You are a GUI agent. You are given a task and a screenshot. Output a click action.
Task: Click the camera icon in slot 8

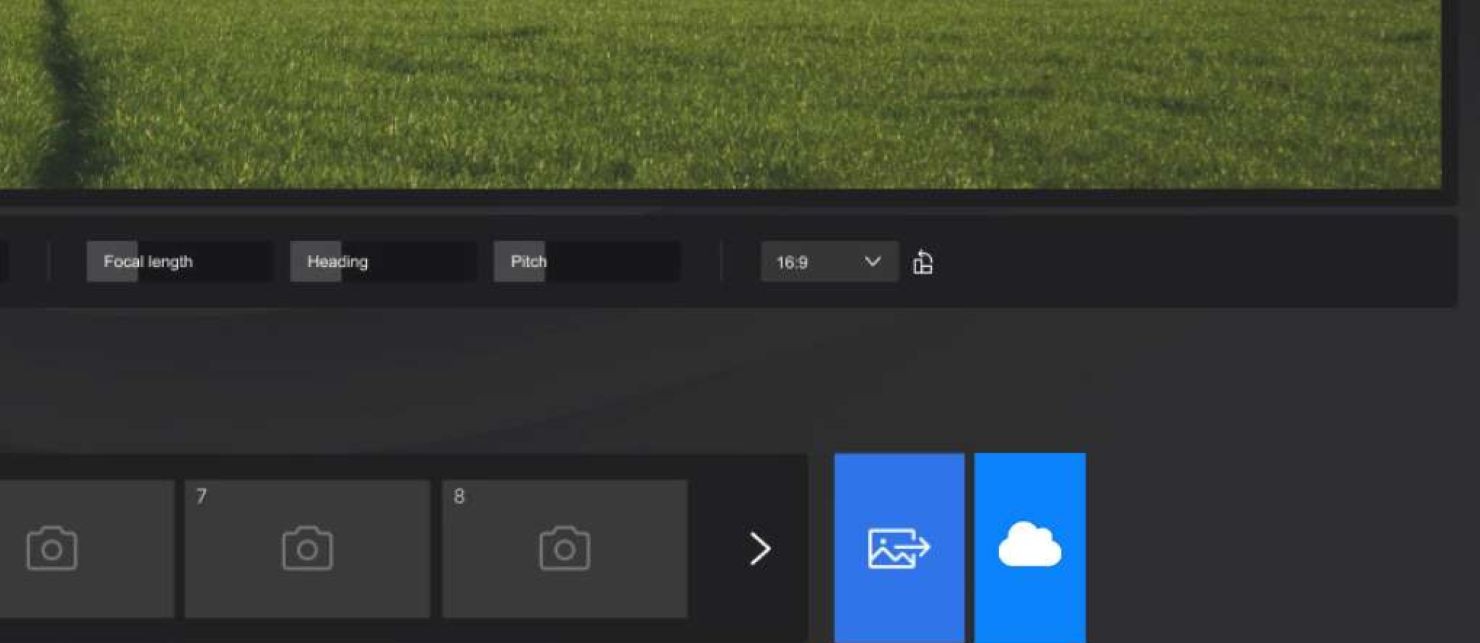[564, 549]
